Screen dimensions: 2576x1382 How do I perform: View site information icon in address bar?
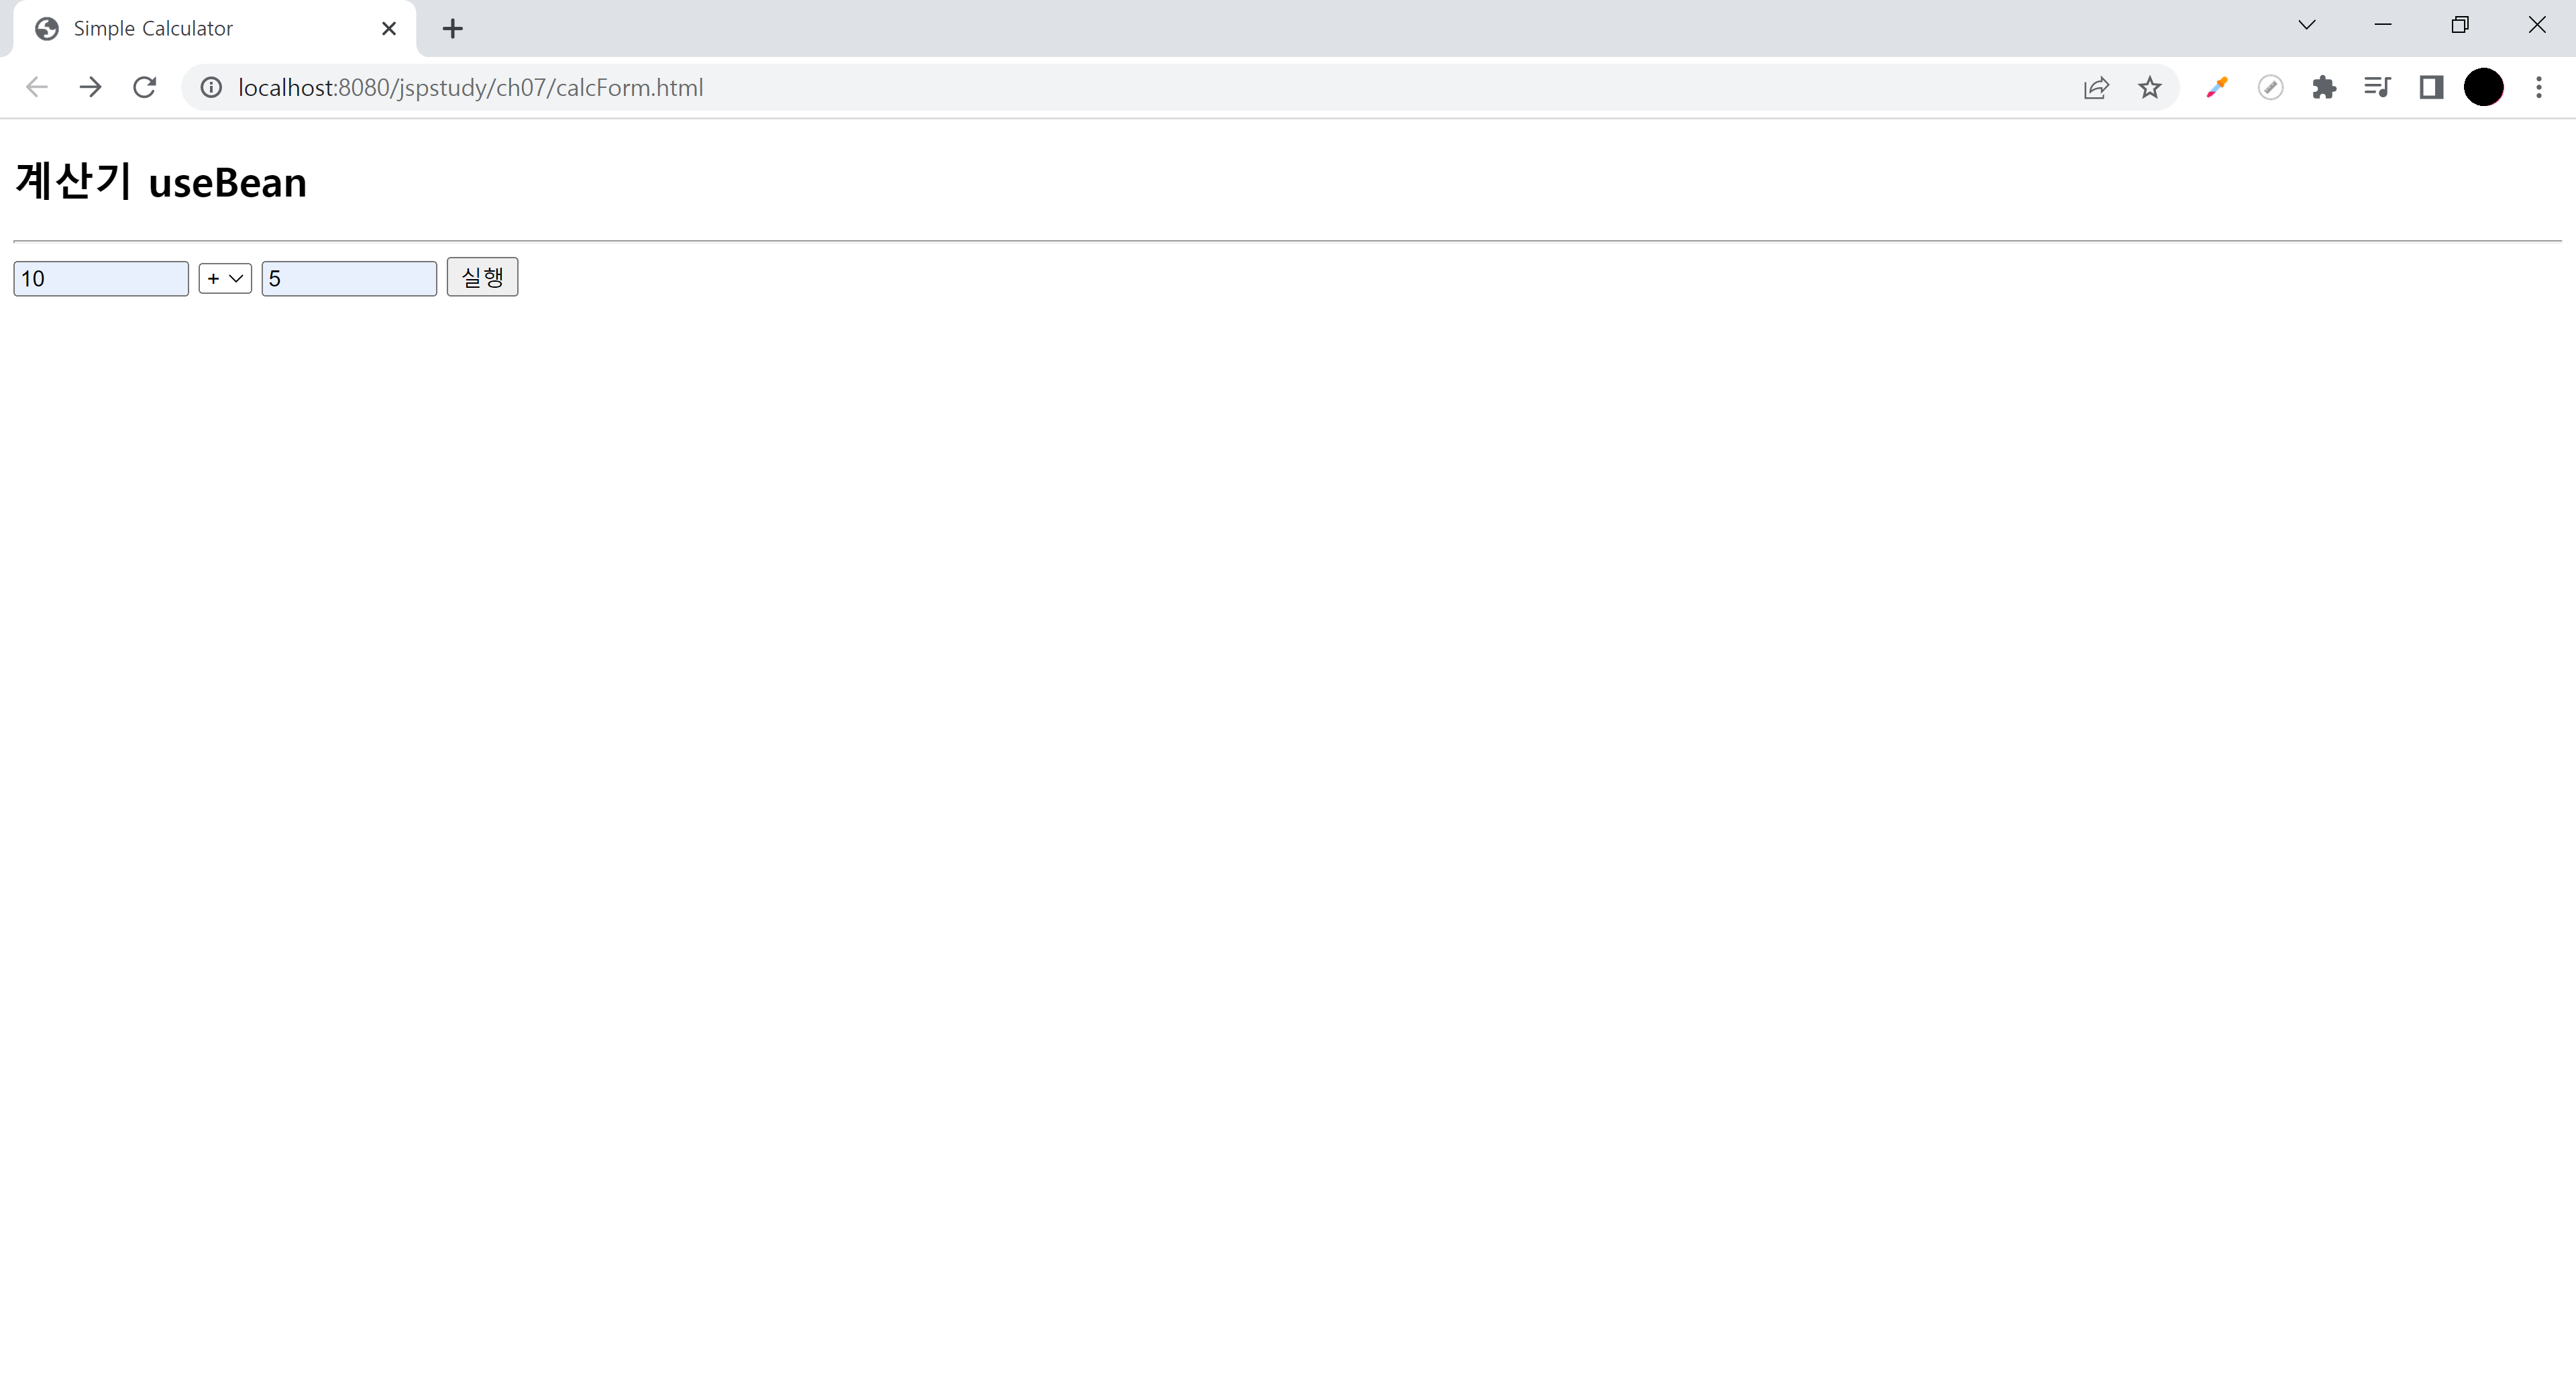click(x=211, y=88)
